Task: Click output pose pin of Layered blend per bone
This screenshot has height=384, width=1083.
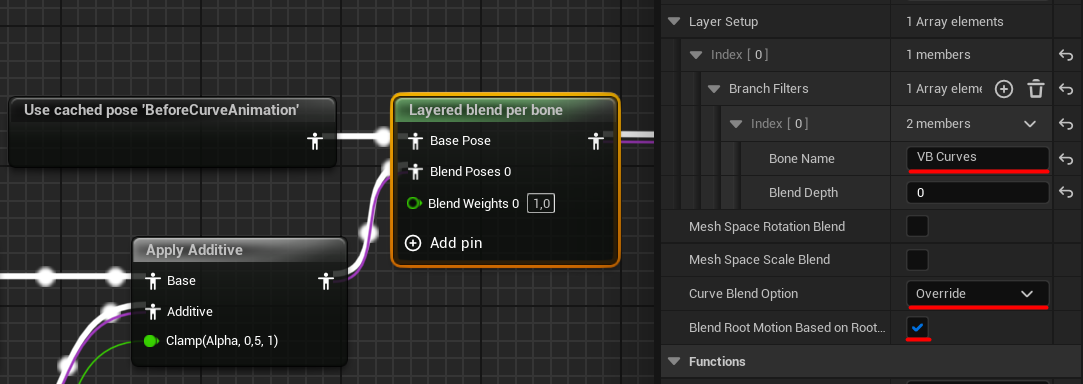Action: (x=595, y=141)
